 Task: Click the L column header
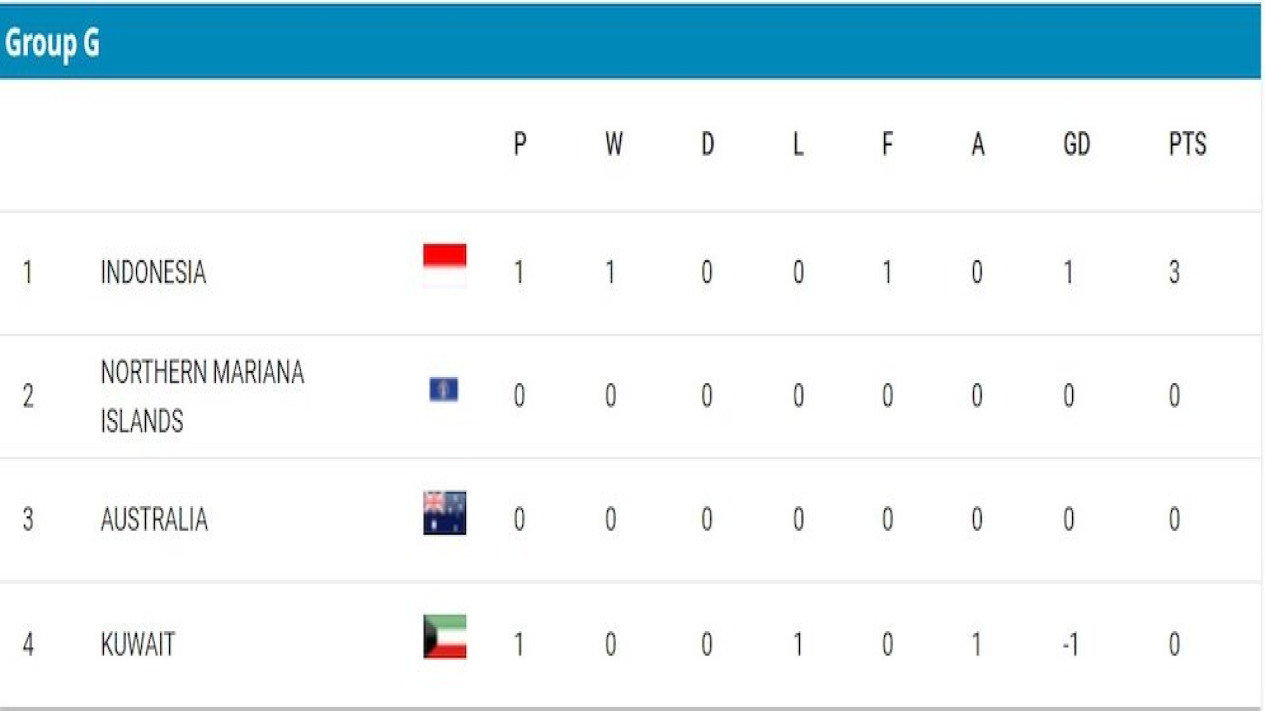coord(798,145)
